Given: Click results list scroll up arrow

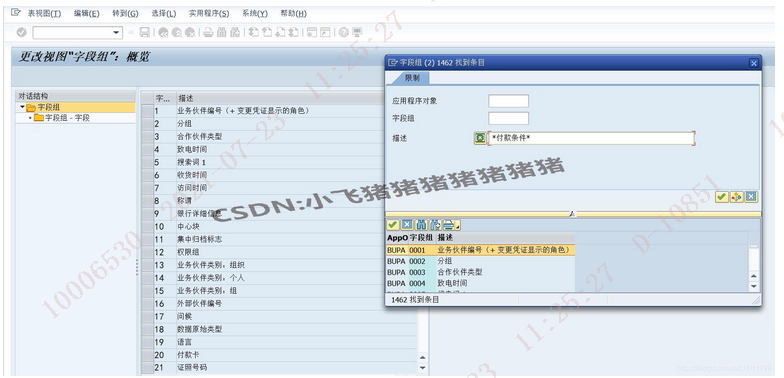Looking at the screenshot, I should [754, 276].
